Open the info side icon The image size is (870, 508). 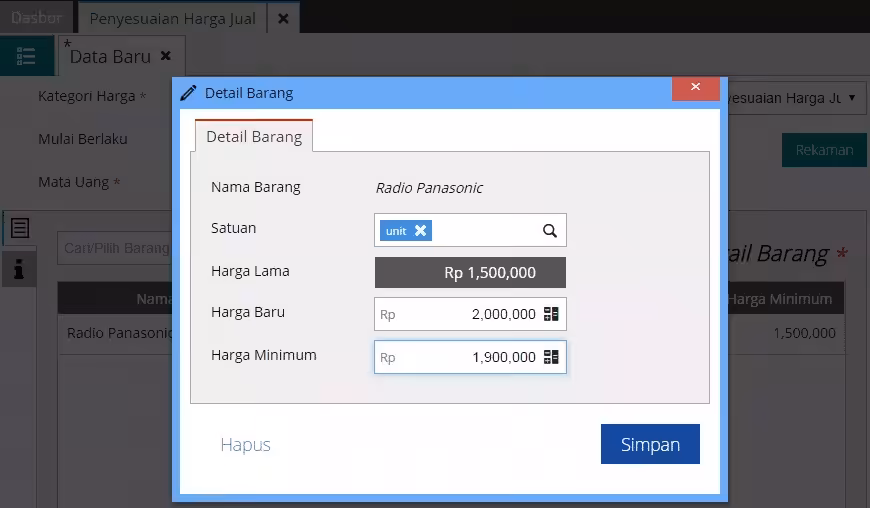[x=19, y=269]
